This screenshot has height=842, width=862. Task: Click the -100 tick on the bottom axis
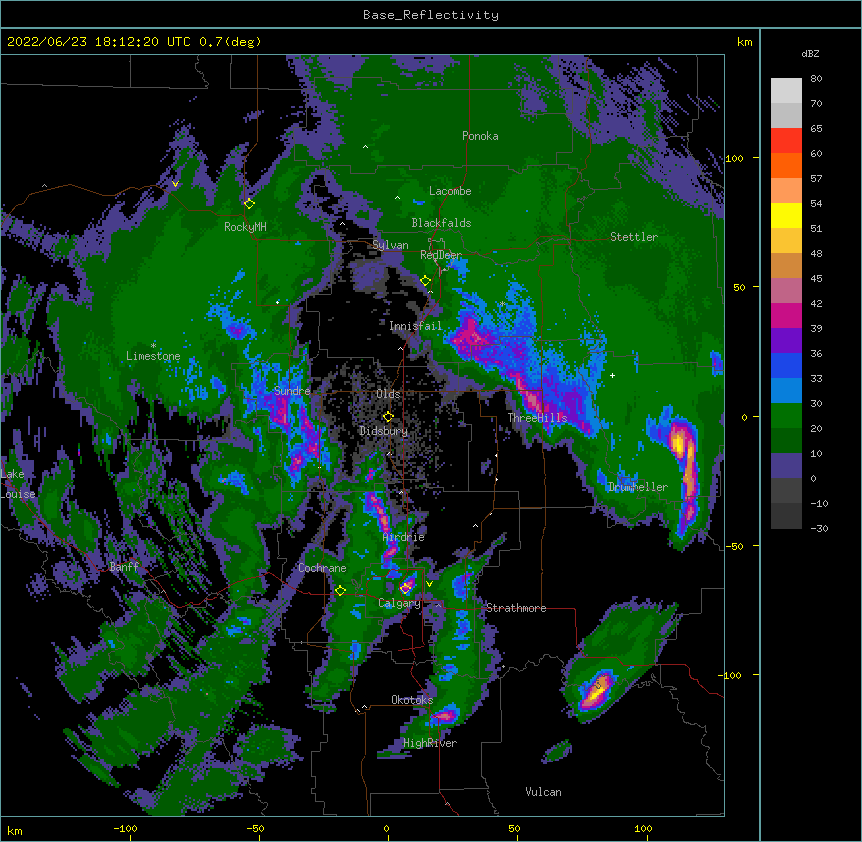[125, 829]
